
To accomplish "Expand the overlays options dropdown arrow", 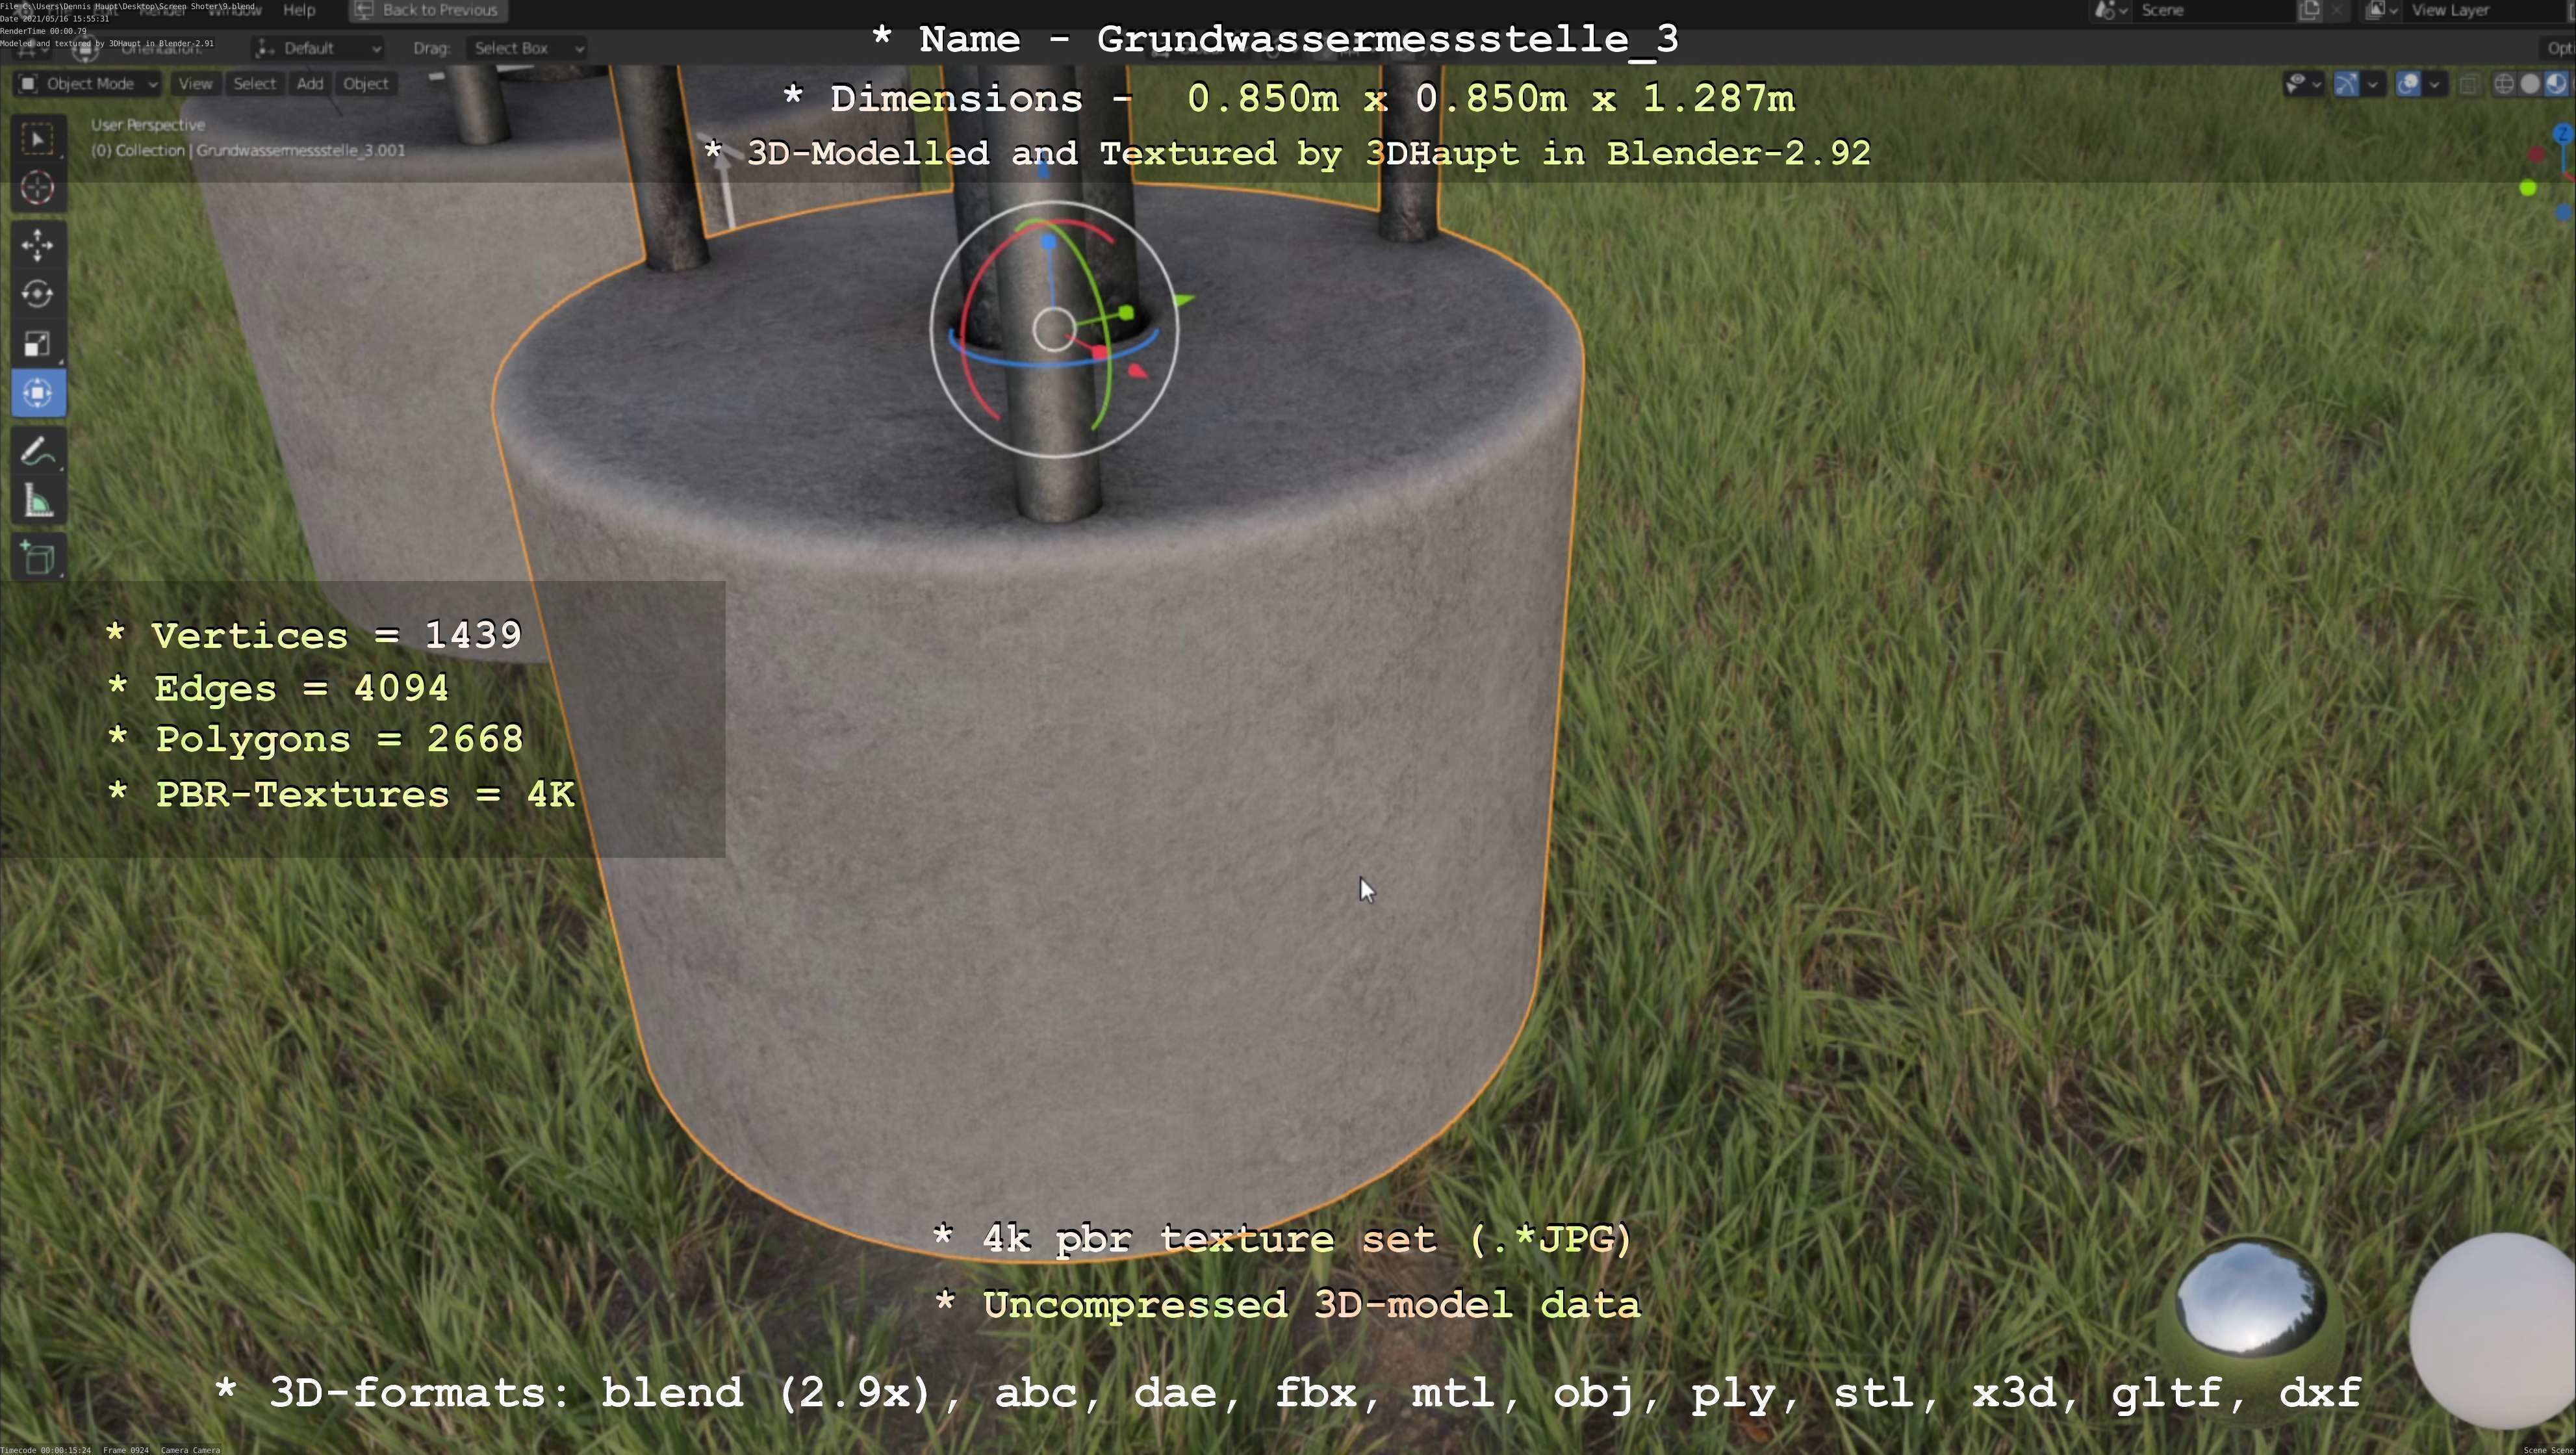I will click(2435, 84).
